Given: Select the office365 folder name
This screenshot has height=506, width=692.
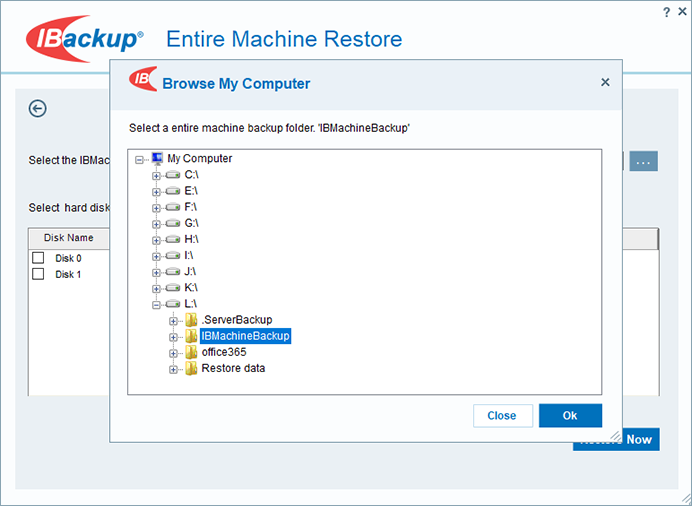Looking at the screenshot, I should tap(224, 352).
